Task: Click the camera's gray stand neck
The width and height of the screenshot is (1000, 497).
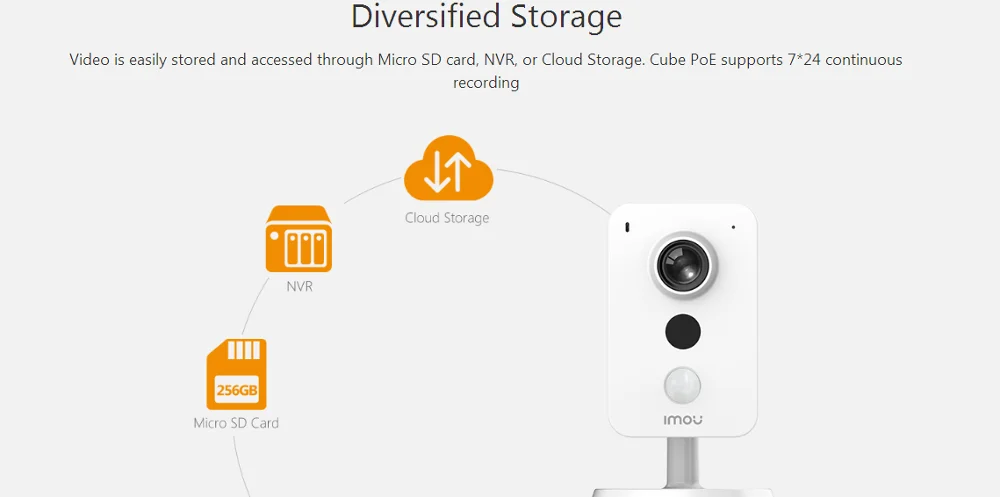Action: click(x=683, y=462)
